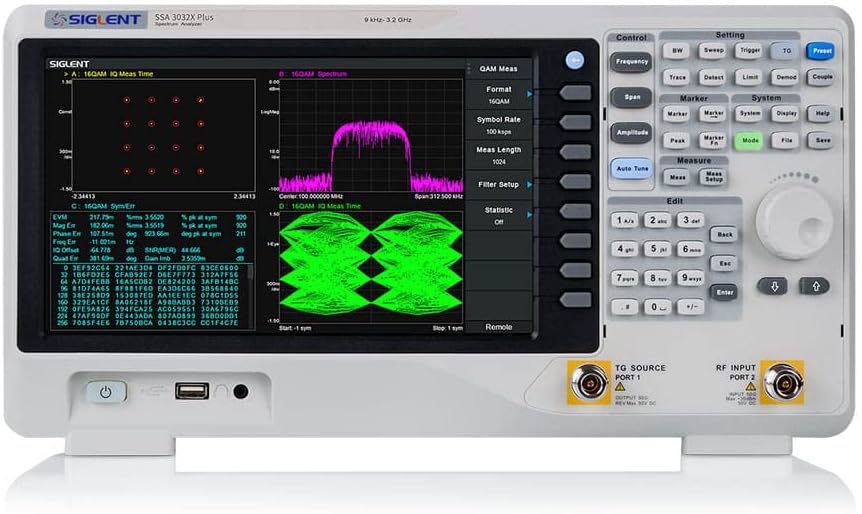The height and width of the screenshot is (514, 862).
Task: Click the Sweep setting key
Action: pyautogui.click(x=714, y=51)
